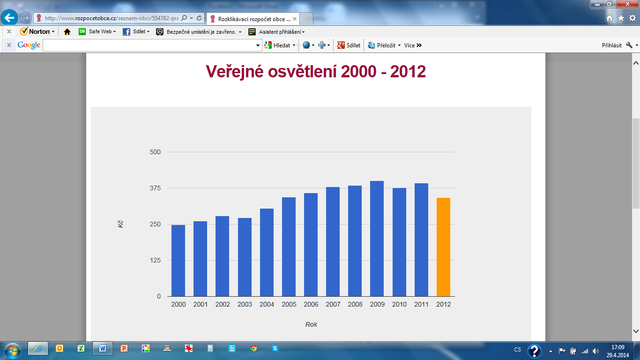Open Favorites star icon
640x360 pixels.
pyautogui.click(x=621, y=18)
